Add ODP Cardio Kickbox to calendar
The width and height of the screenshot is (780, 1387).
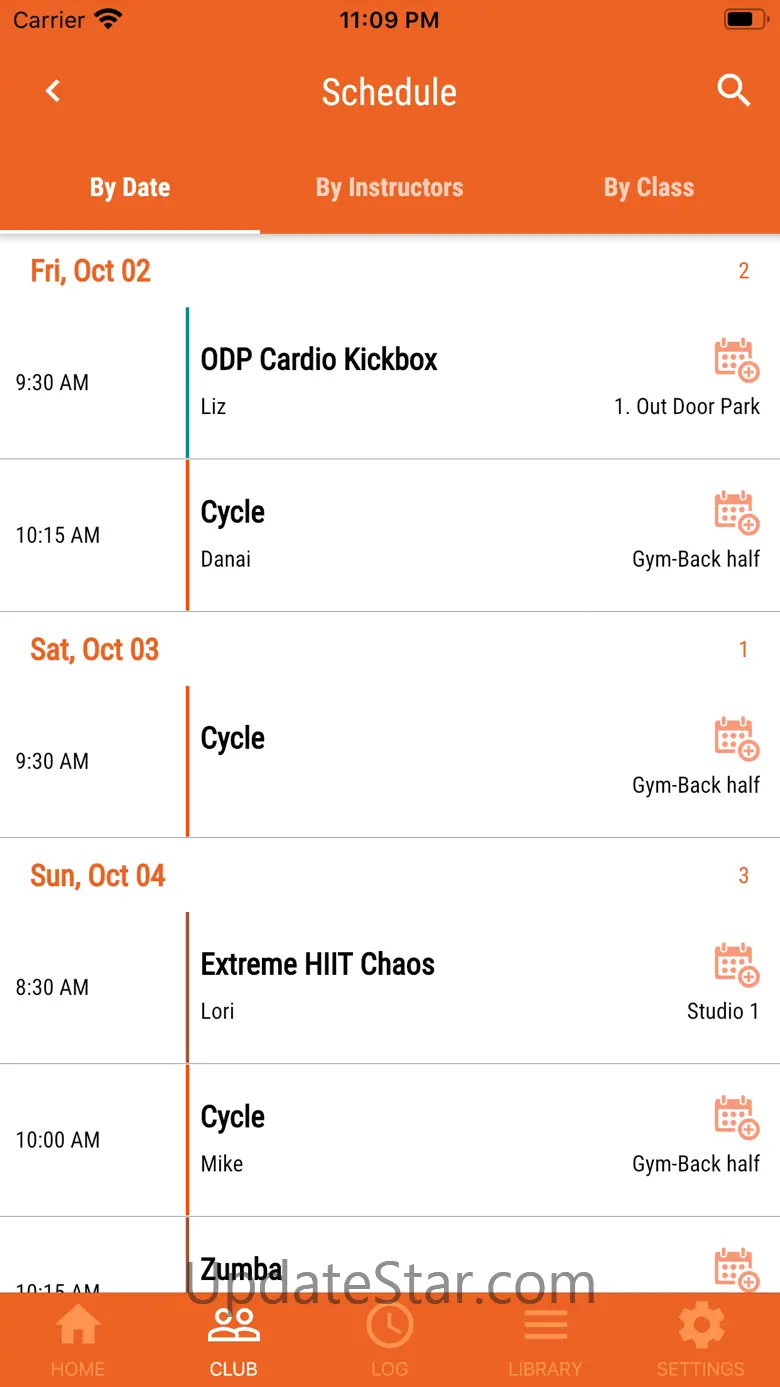click(737, 360)
